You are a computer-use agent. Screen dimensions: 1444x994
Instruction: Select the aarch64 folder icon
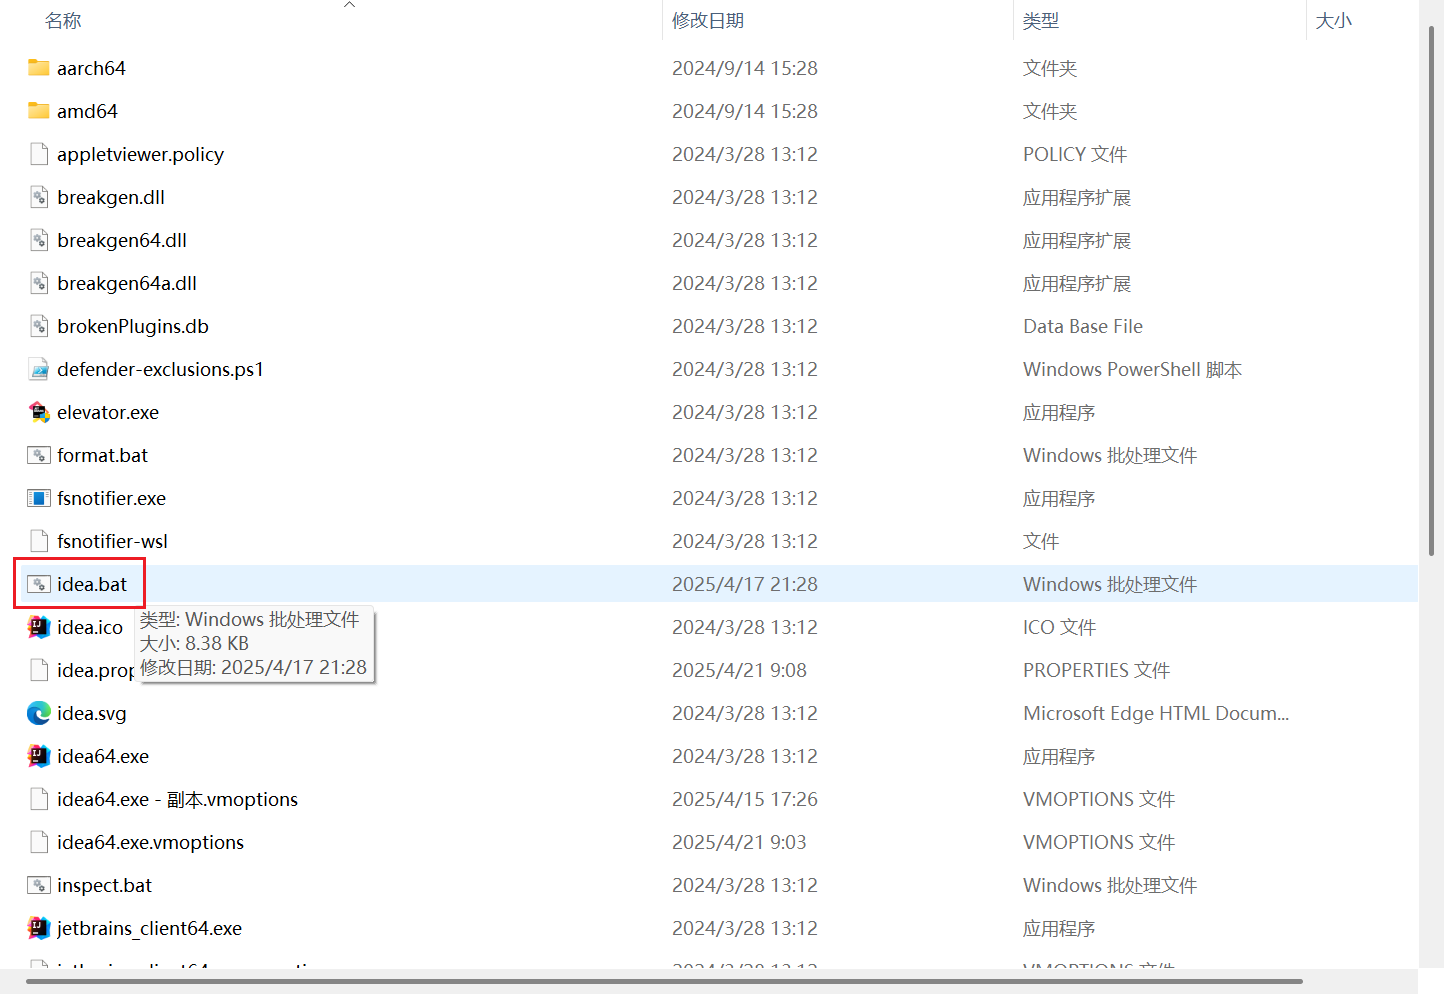click(x=39, y=68)
